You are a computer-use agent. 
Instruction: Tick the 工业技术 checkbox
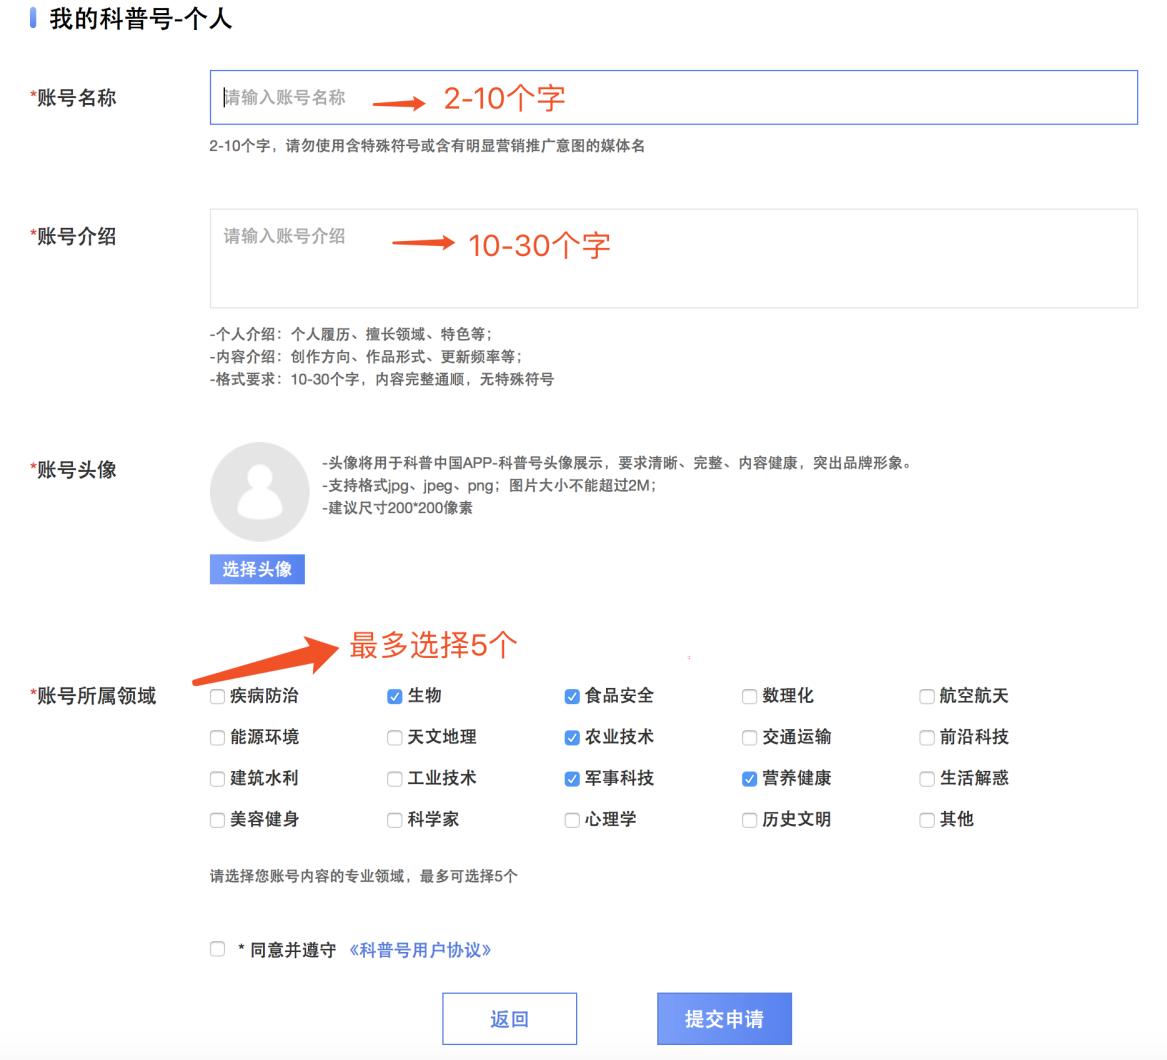point(394,779)
